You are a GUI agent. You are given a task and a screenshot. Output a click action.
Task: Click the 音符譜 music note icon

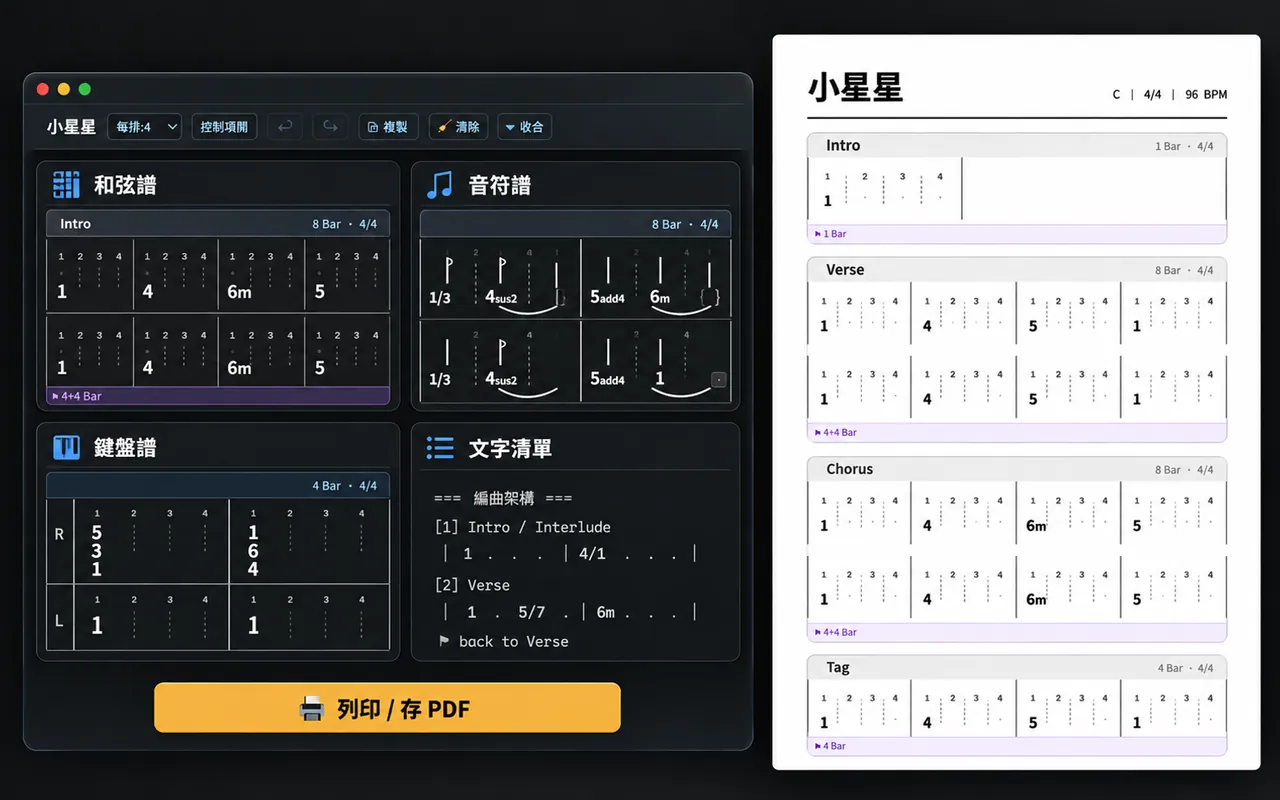[x=440, y=185]
